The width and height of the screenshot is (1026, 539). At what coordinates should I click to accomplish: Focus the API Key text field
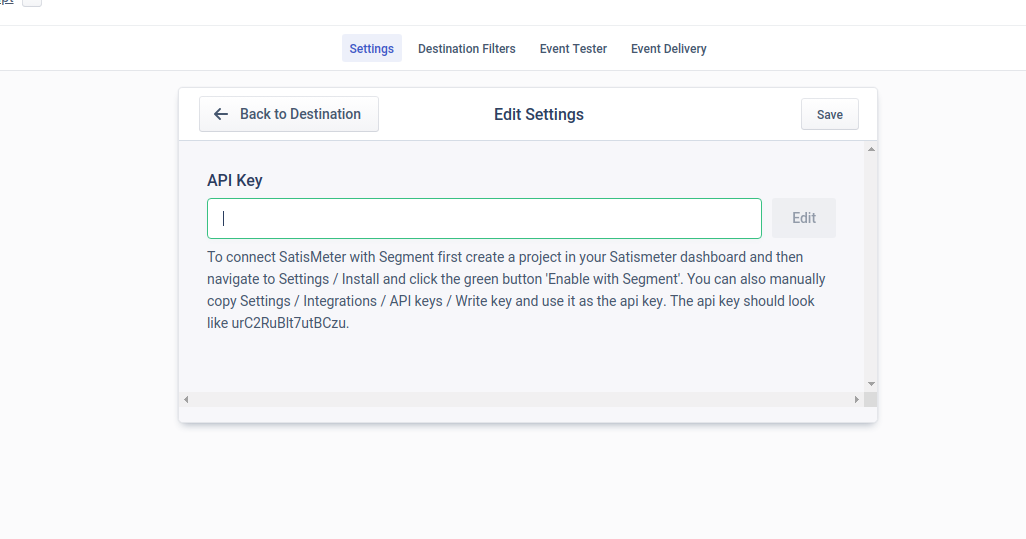click(484, 218)
